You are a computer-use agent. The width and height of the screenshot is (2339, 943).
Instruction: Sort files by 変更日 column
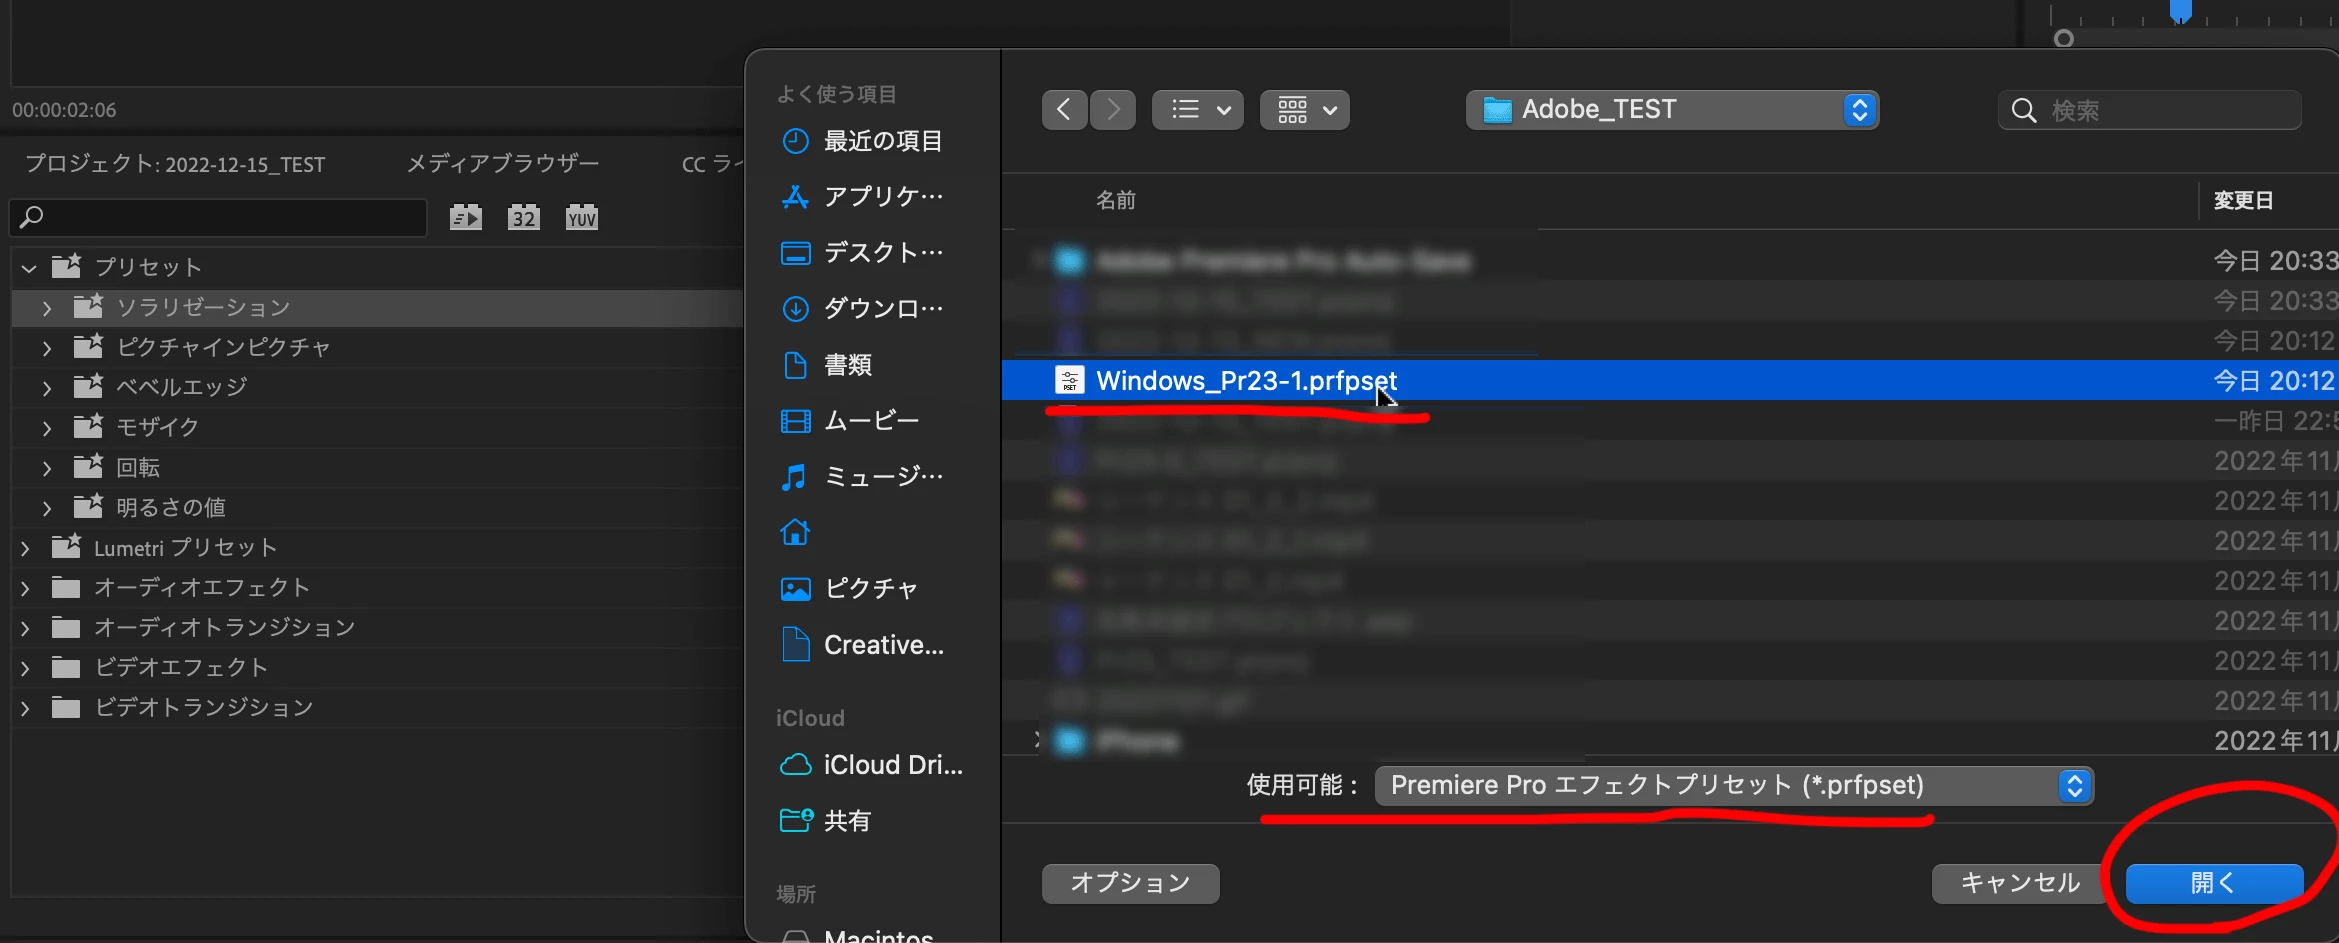(2243, 200)
